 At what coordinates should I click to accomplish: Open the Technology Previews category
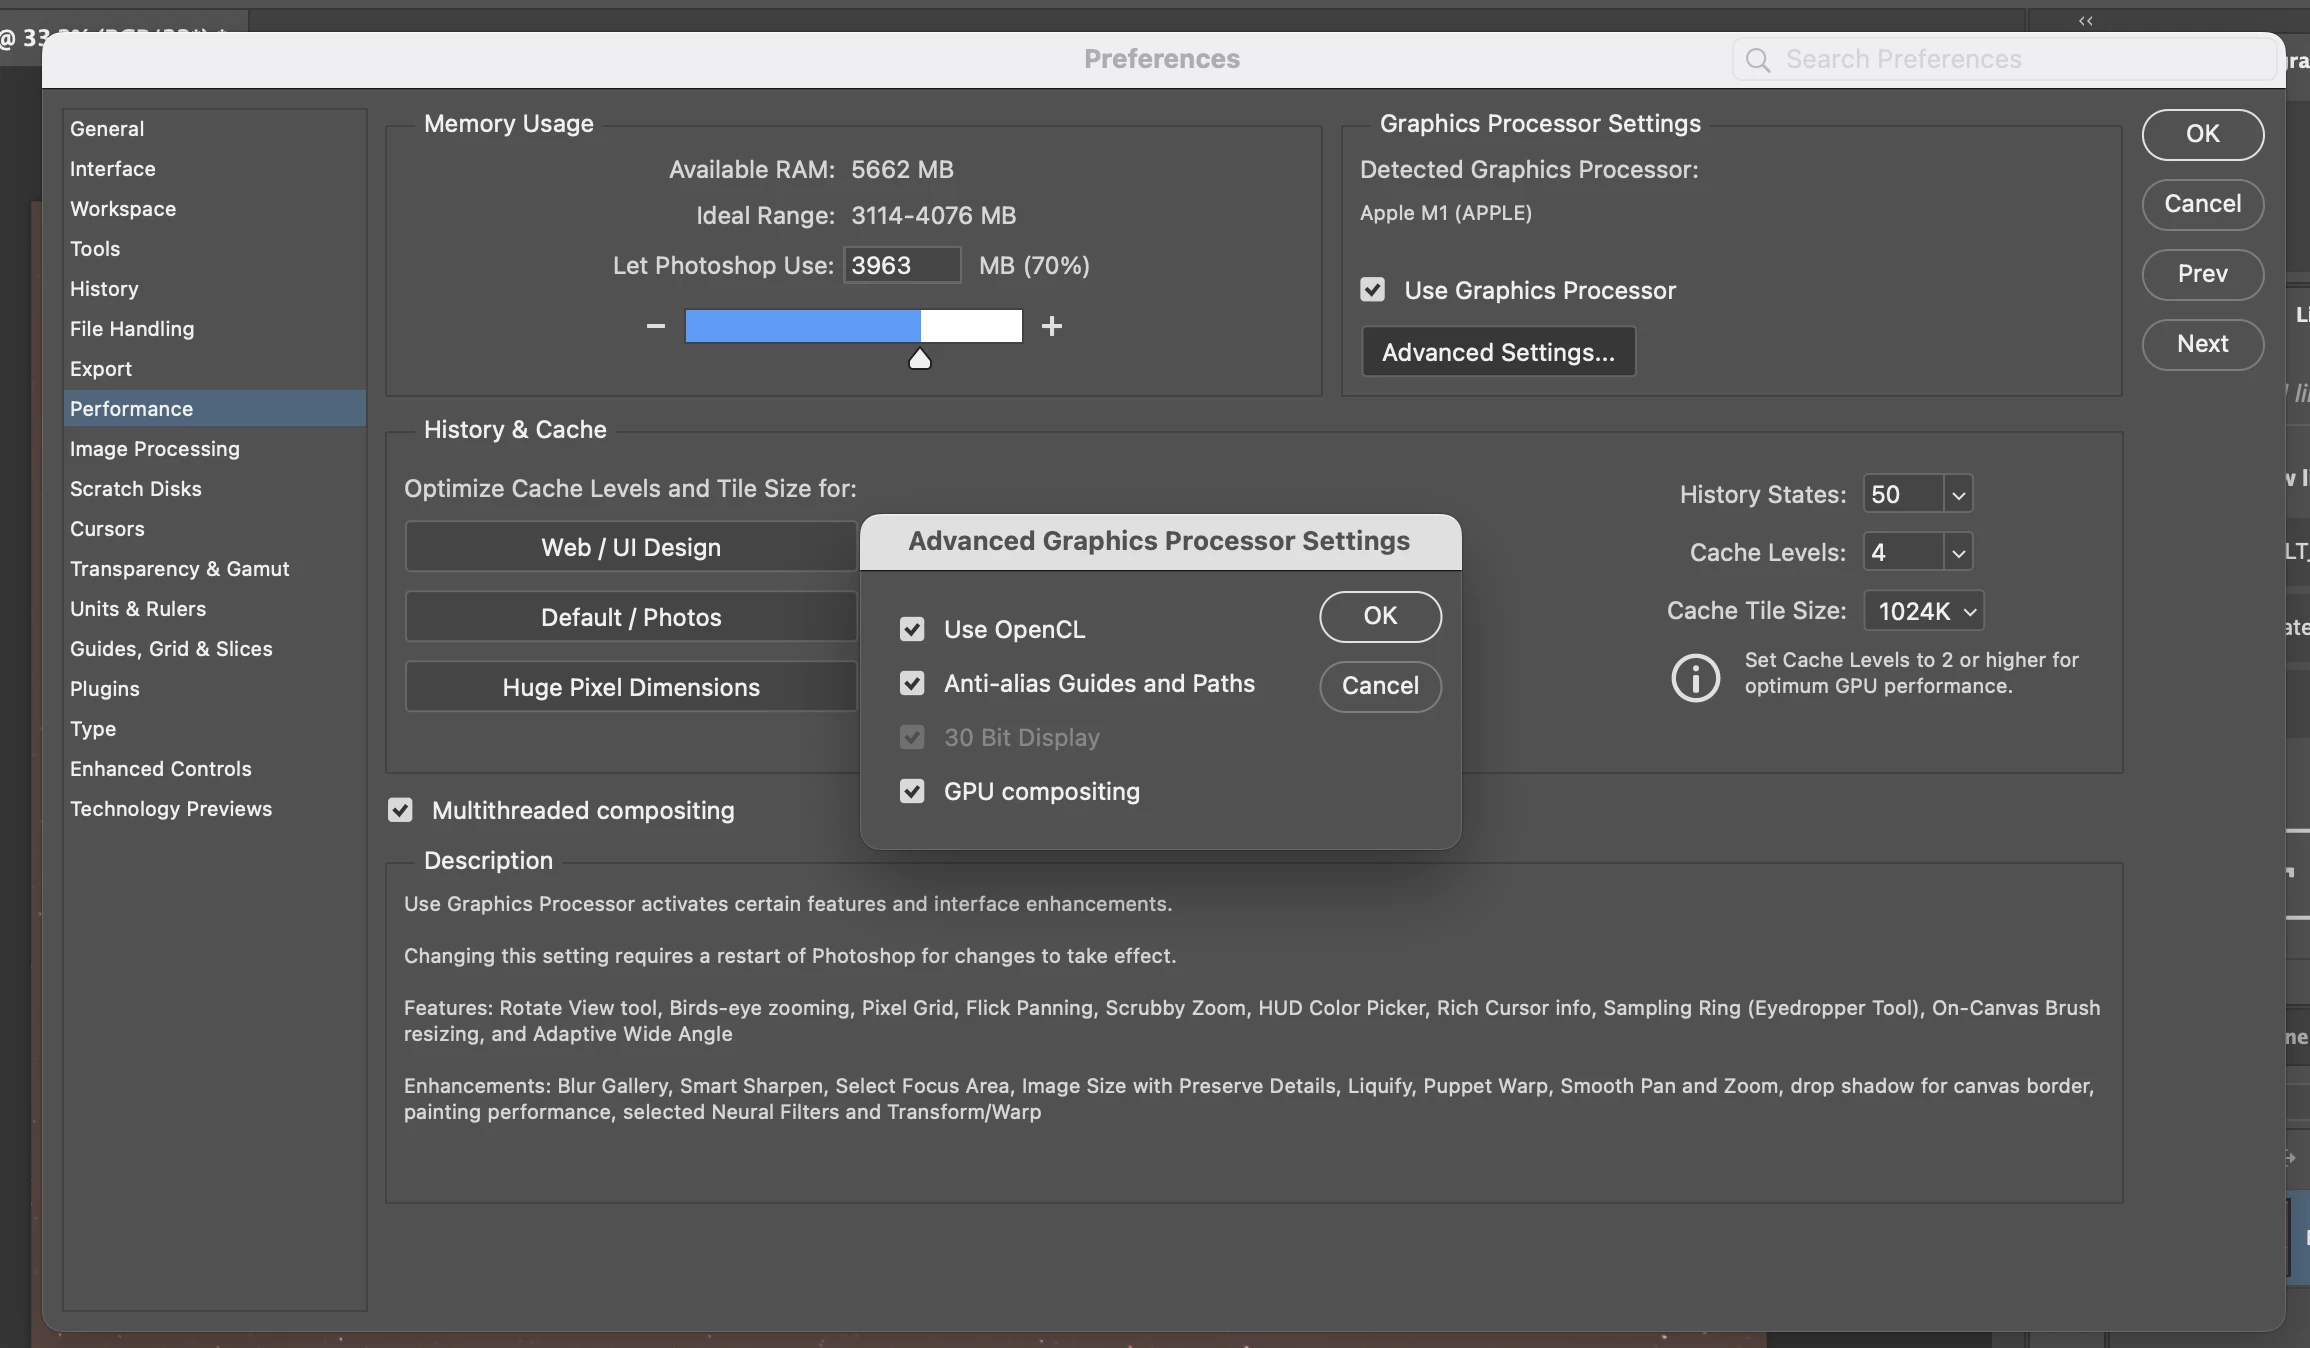click(171, 809)
